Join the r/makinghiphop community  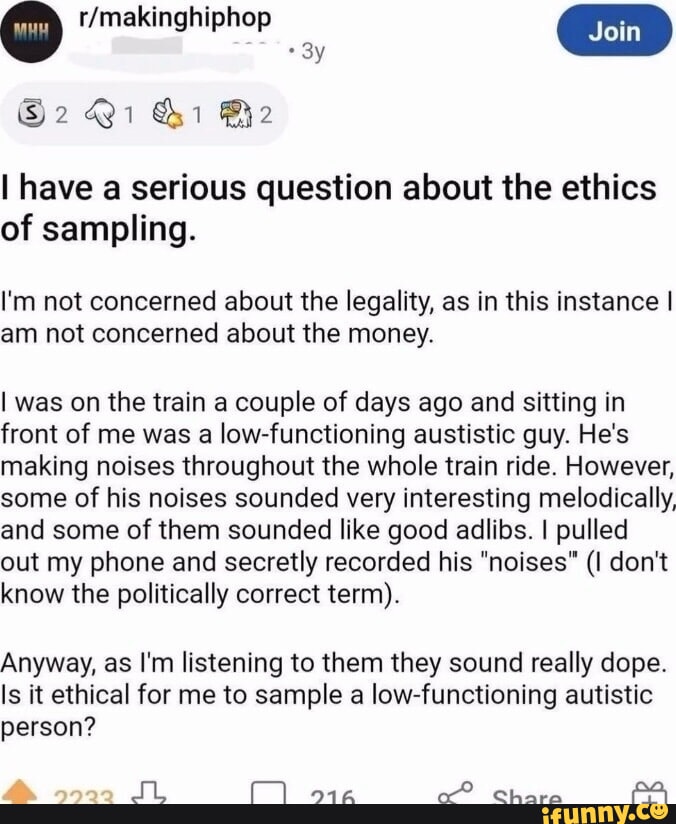point(614,31)
